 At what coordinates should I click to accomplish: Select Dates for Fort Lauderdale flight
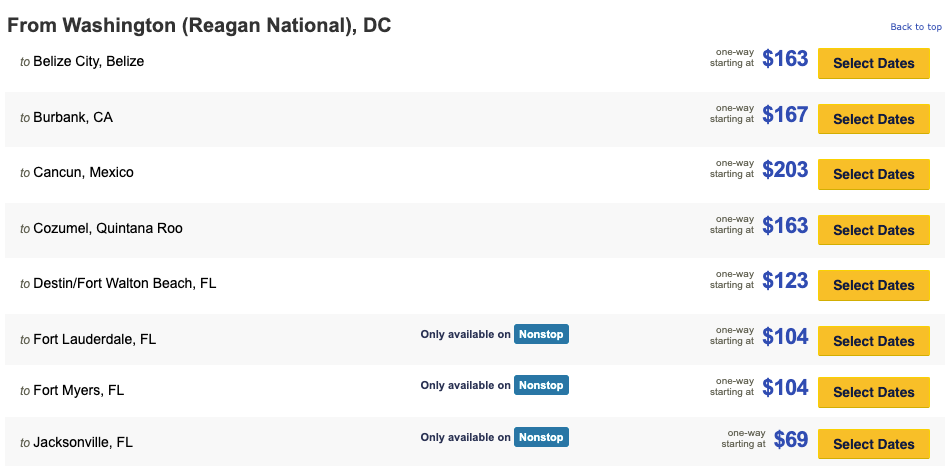[873, 341]
